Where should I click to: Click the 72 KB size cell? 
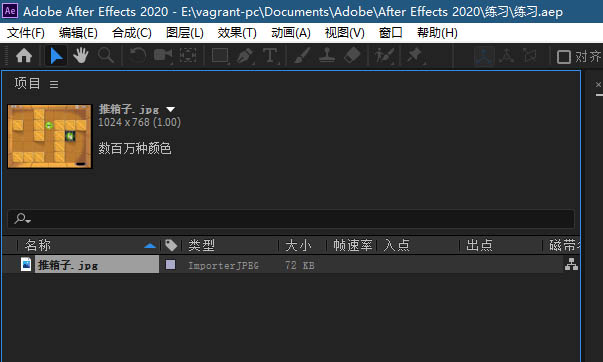[x=300, y=265]
